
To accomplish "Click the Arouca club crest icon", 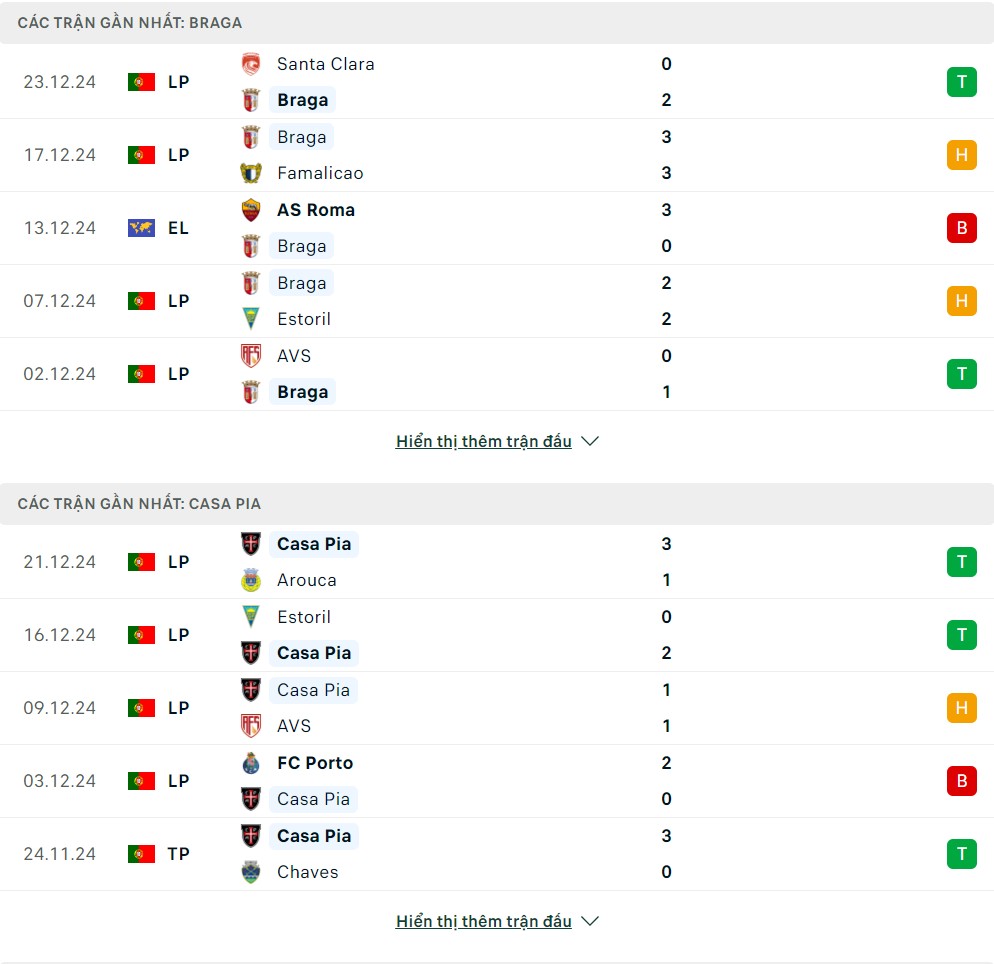I will [x=251, y=580].
